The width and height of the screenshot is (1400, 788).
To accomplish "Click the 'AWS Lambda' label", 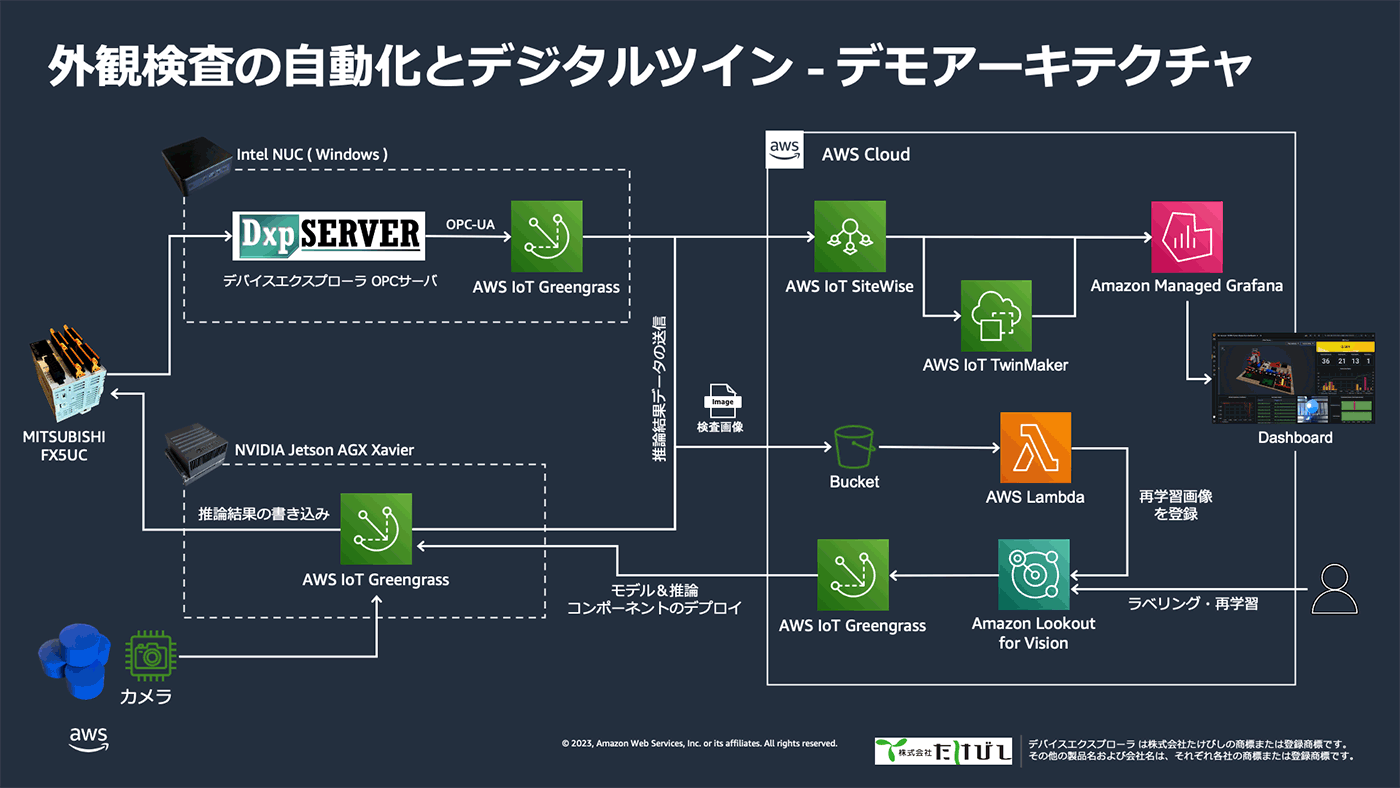I will [1035, 497].
